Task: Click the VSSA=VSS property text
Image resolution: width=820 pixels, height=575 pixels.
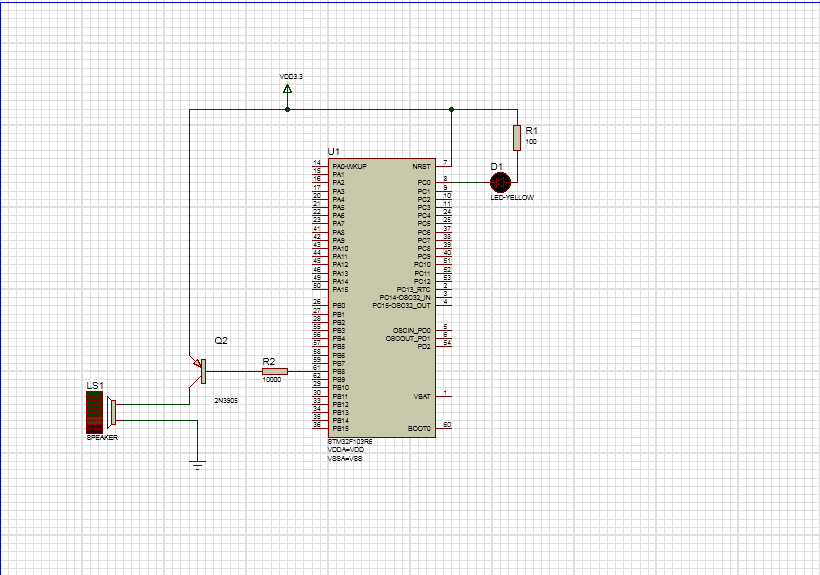Action: click(x=345, y=458)
